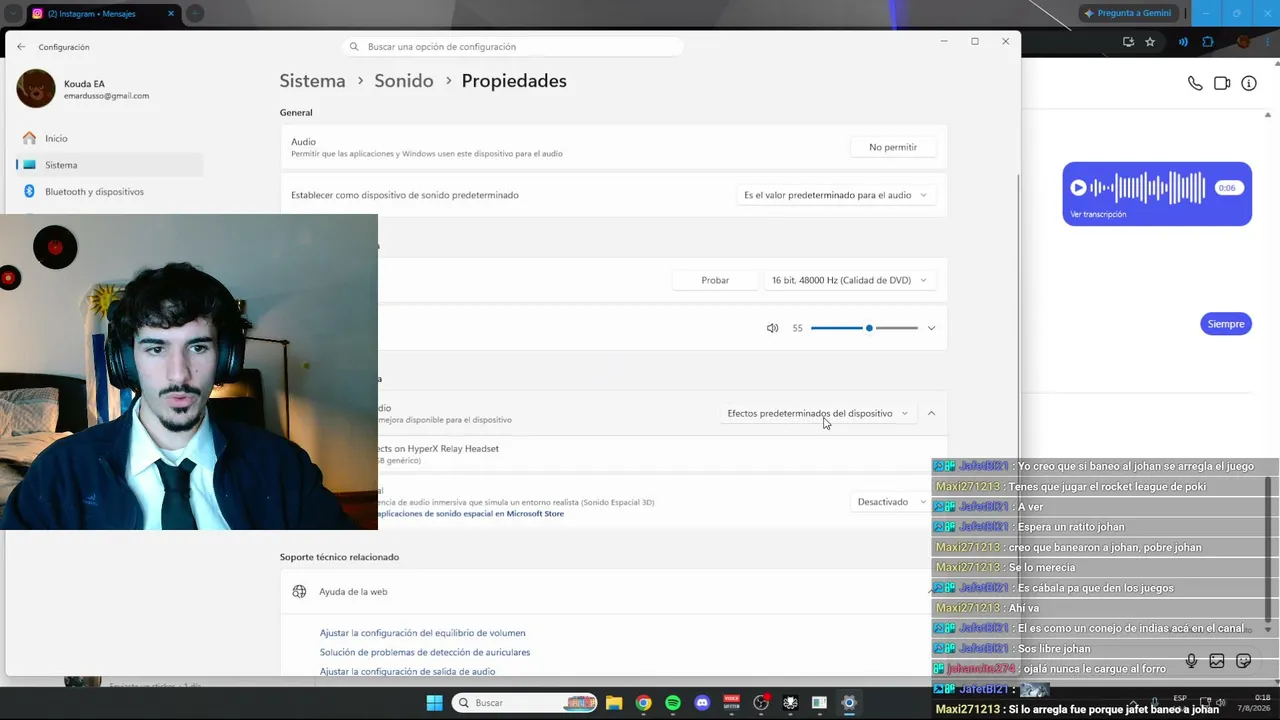Click the Instagram sticker icon
Screen dimensions: 1280x720
[1244, 661]
